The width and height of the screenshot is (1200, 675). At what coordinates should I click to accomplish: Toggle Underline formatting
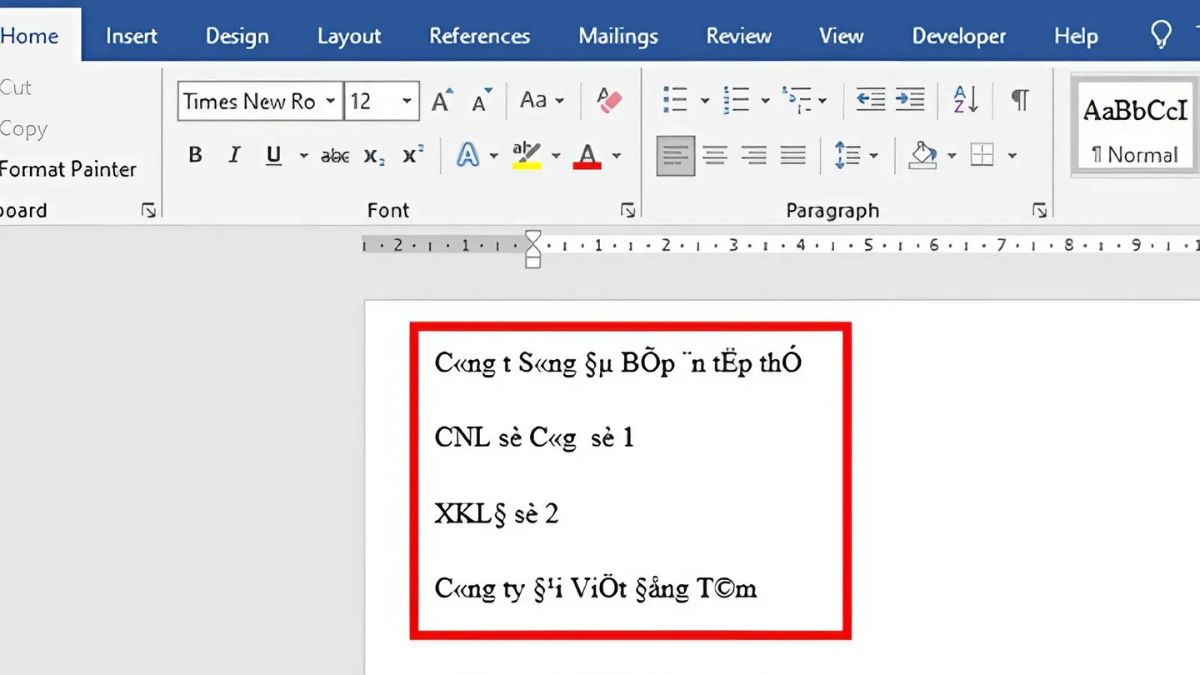(x=274, y=155)
